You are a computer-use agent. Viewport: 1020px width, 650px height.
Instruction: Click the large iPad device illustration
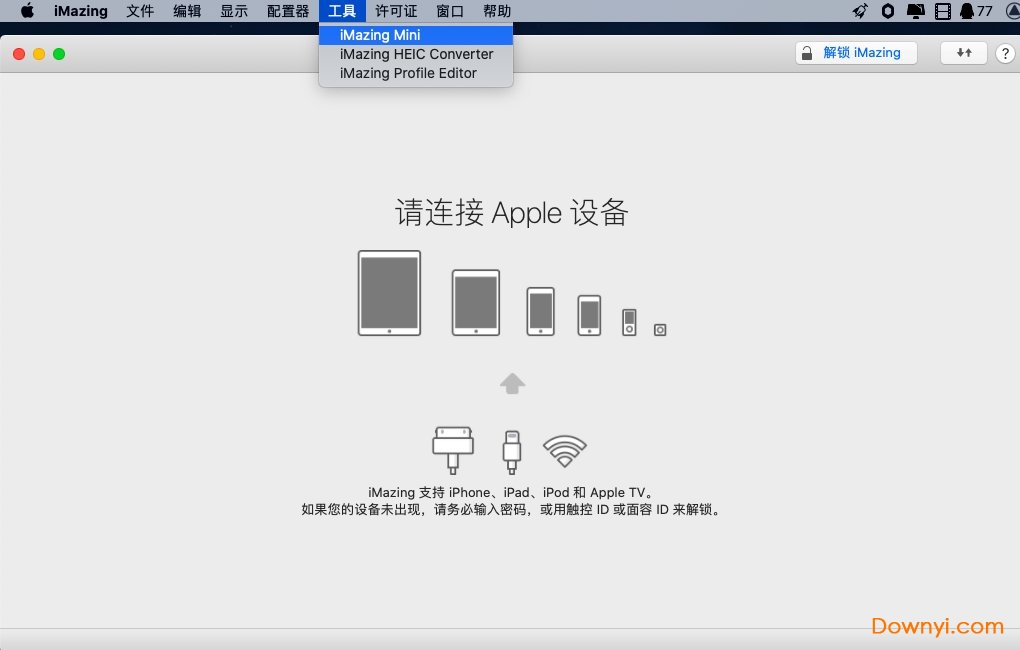click(389, 293)
